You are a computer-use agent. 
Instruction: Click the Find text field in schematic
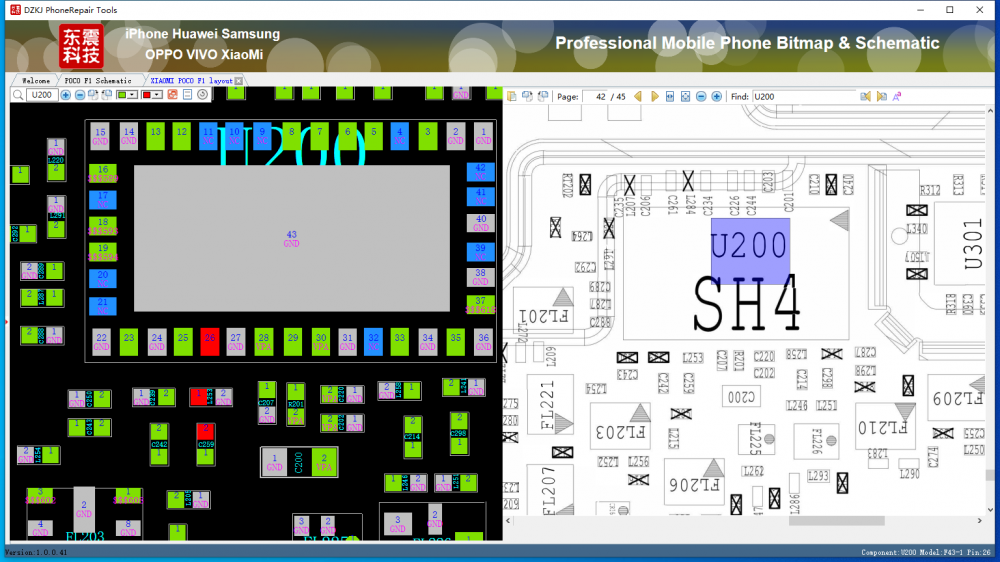[804, 96]
